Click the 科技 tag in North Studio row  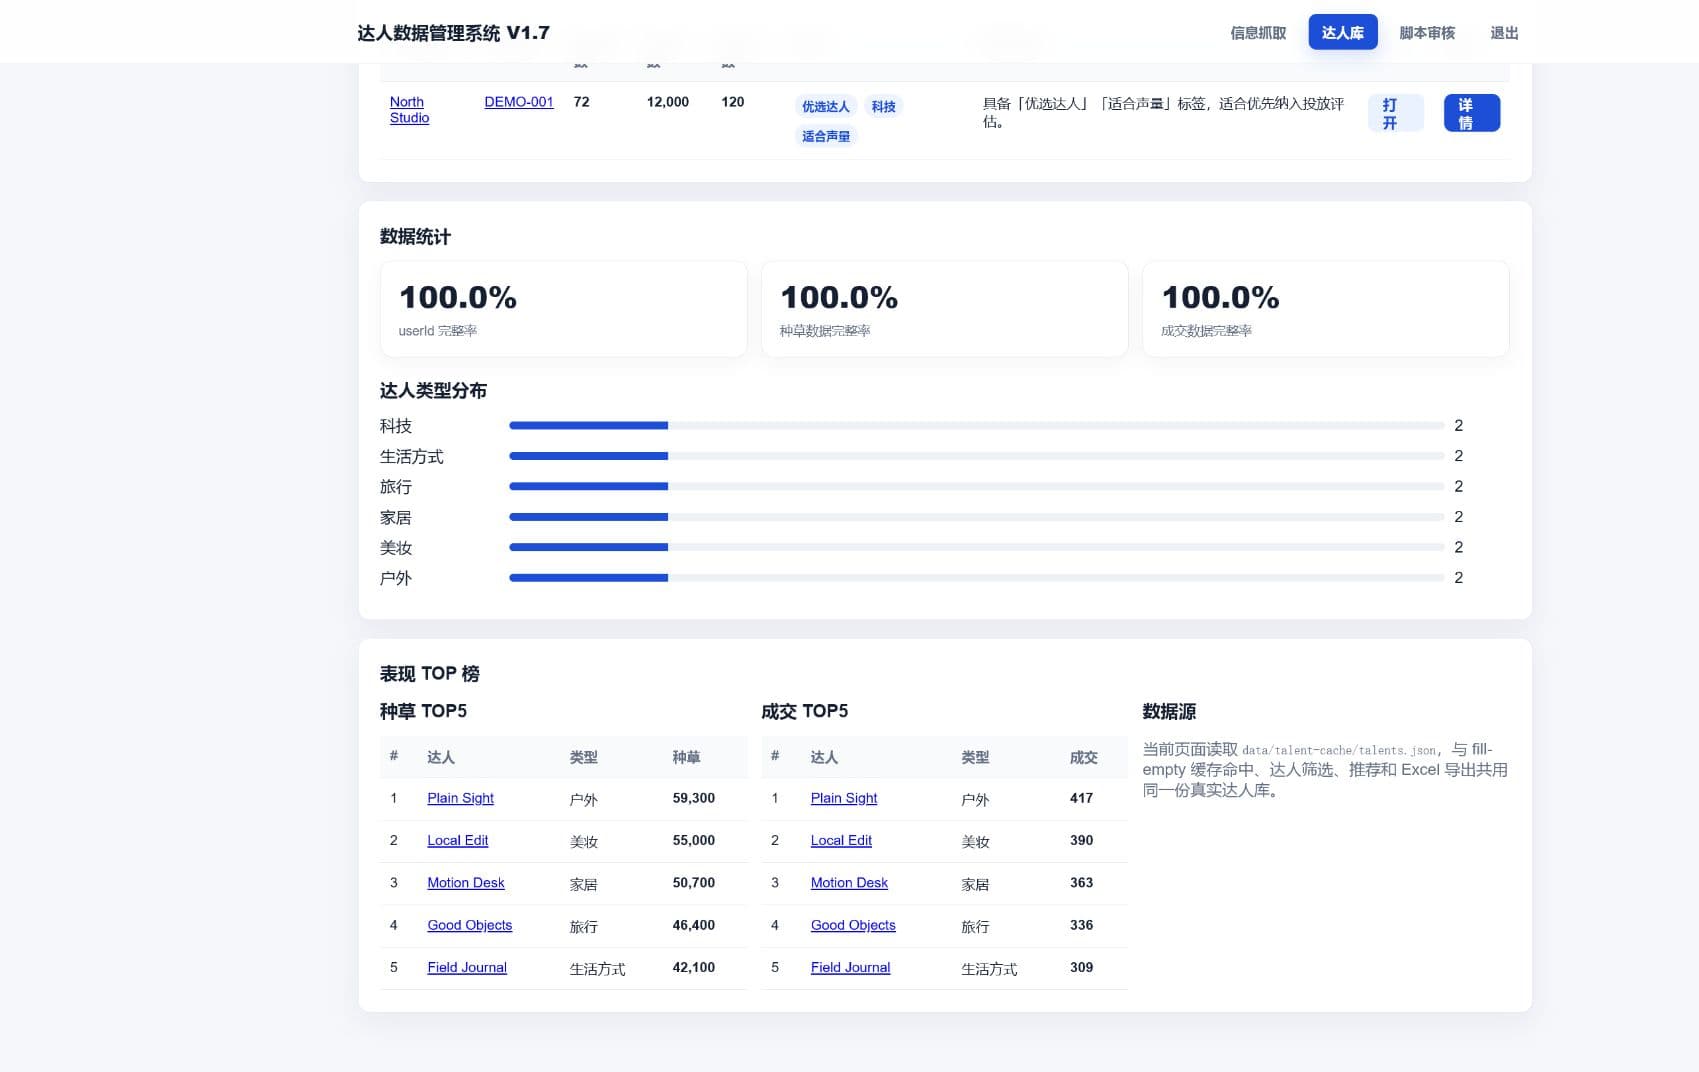(883, 106)
